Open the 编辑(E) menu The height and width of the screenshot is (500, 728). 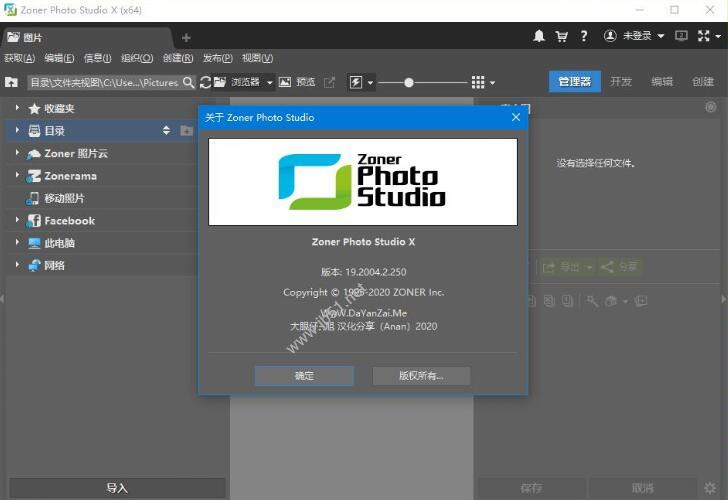click(x=59, y=58)
